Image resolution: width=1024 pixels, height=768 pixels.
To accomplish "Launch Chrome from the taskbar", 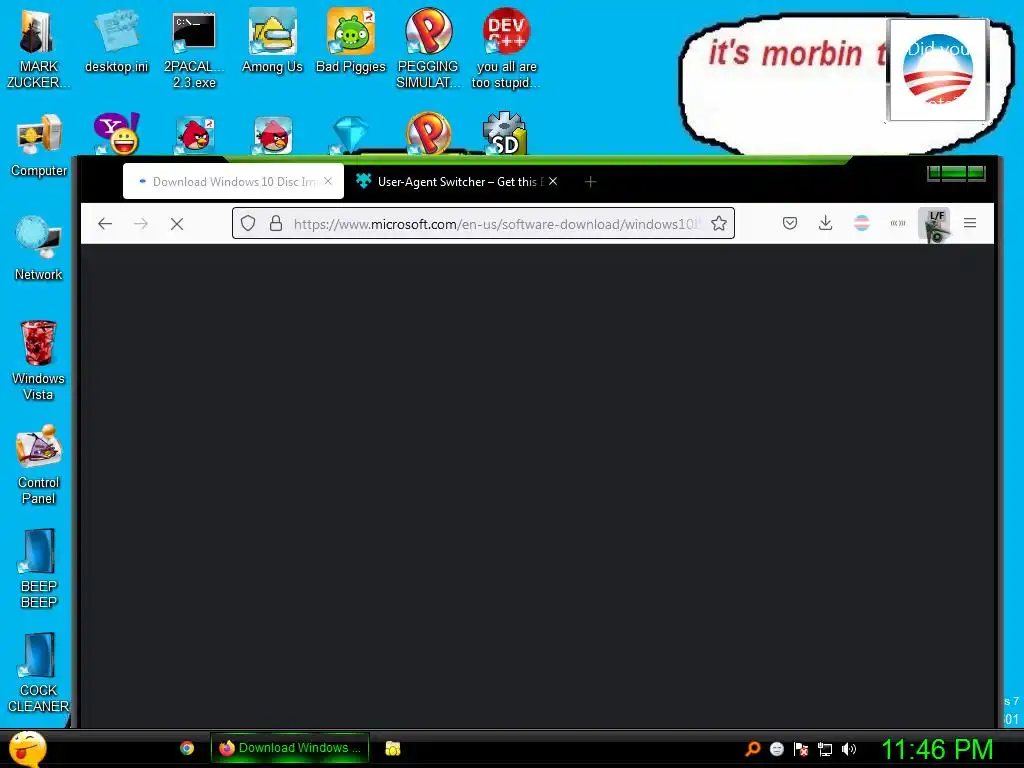I will (x=187, y=748).
